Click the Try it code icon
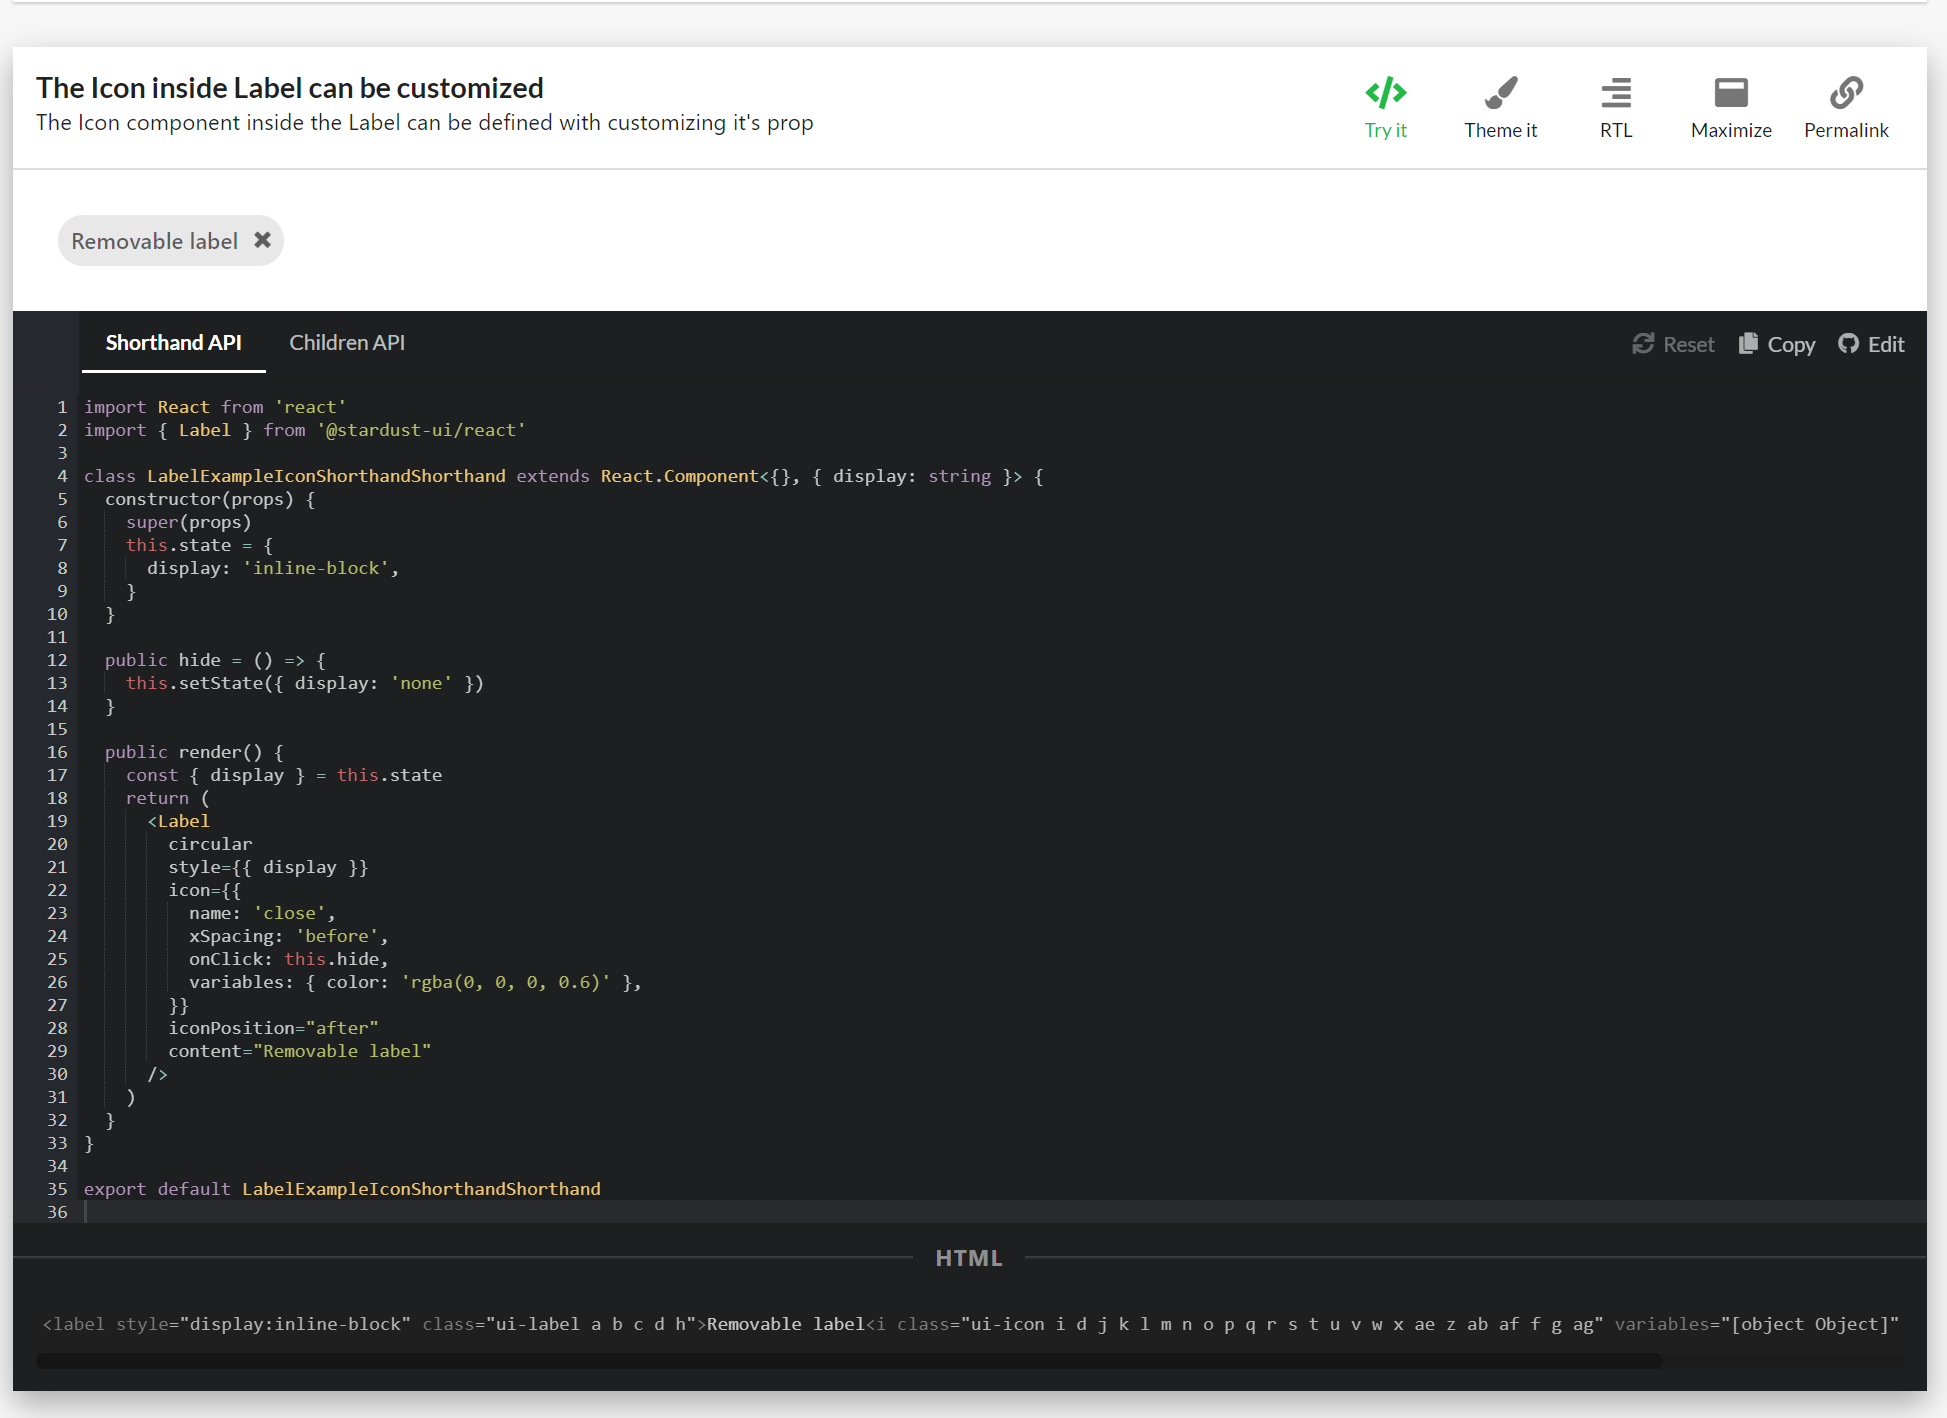Image resolution: width=1947 pixels, height=1418 pixels. tap(1385, 93)
